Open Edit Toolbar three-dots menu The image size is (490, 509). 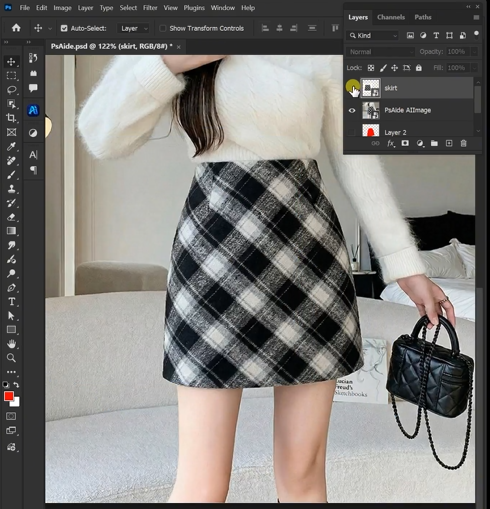(11, 372)
